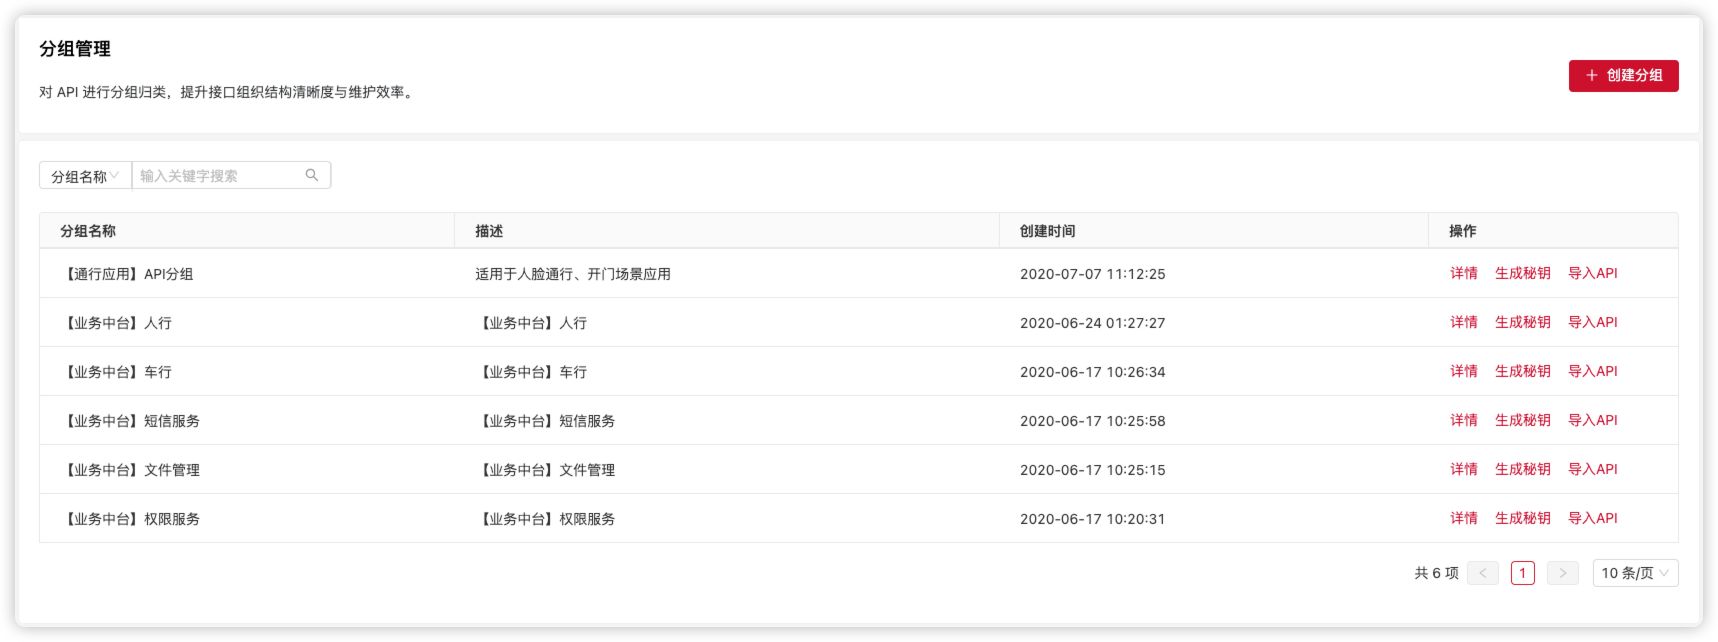The height and width of the screenshot is (642, 1718).
Task: Click the search magnifier icon
Action: point(312,175)
